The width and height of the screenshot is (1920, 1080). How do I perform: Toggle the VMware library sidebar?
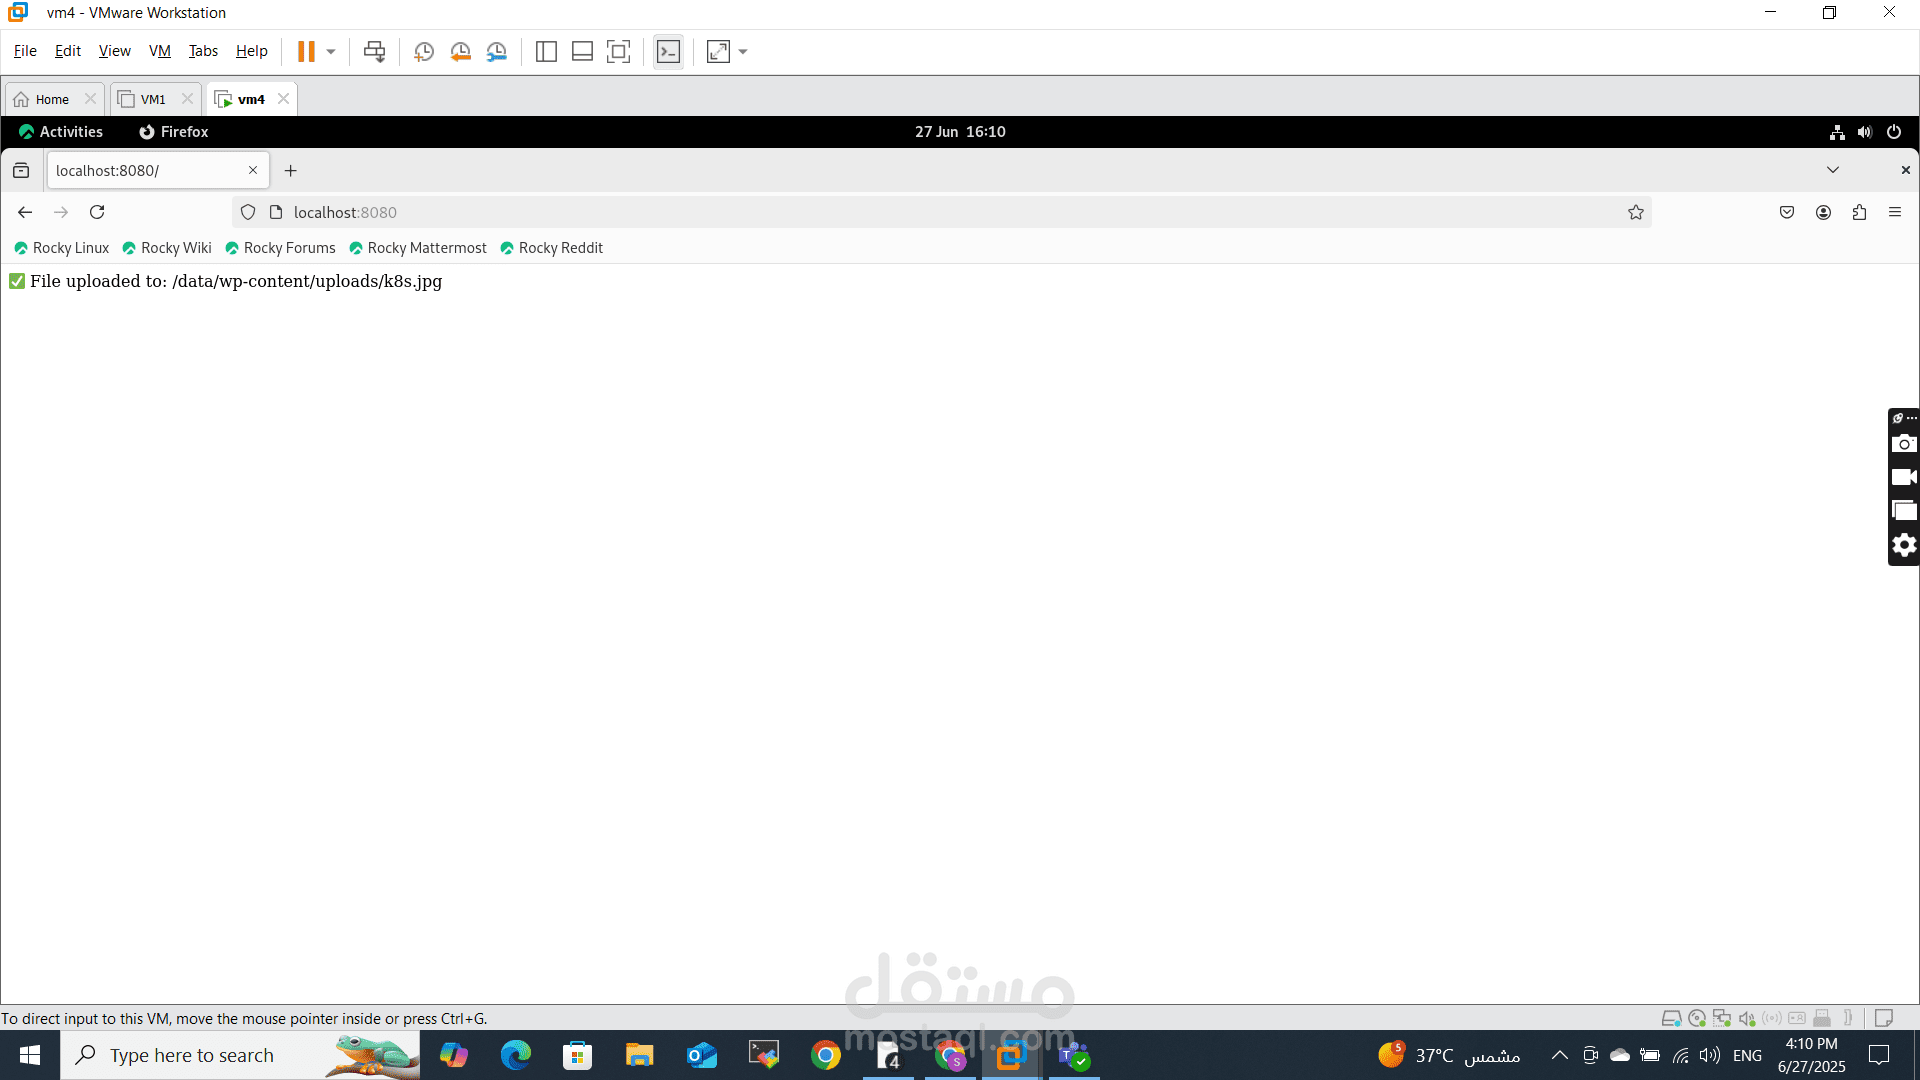click(x=546, y=52)
